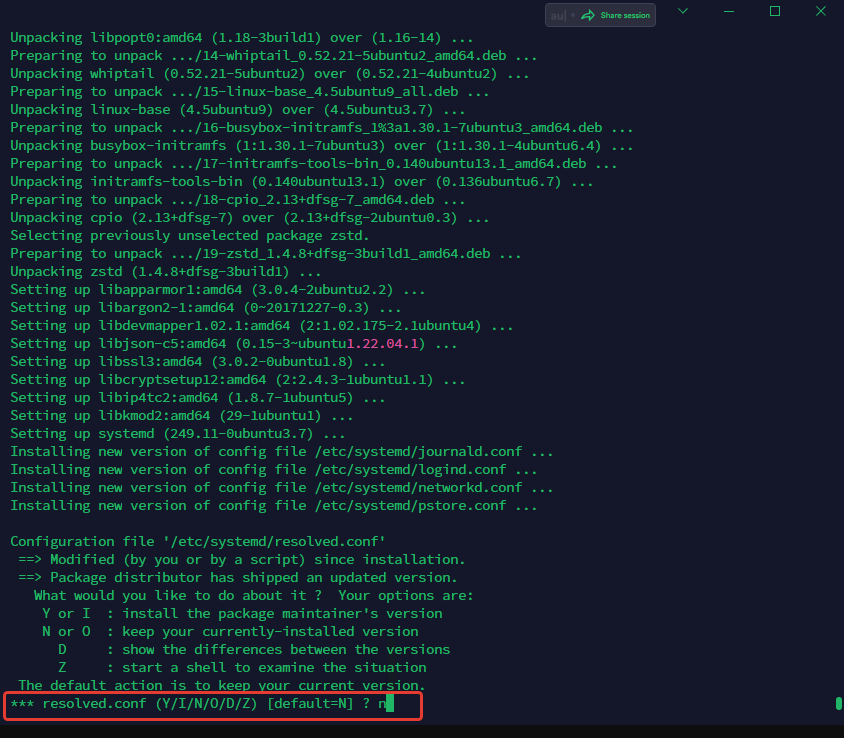Click the 'au' session name input field

click(x=558, y=15)
